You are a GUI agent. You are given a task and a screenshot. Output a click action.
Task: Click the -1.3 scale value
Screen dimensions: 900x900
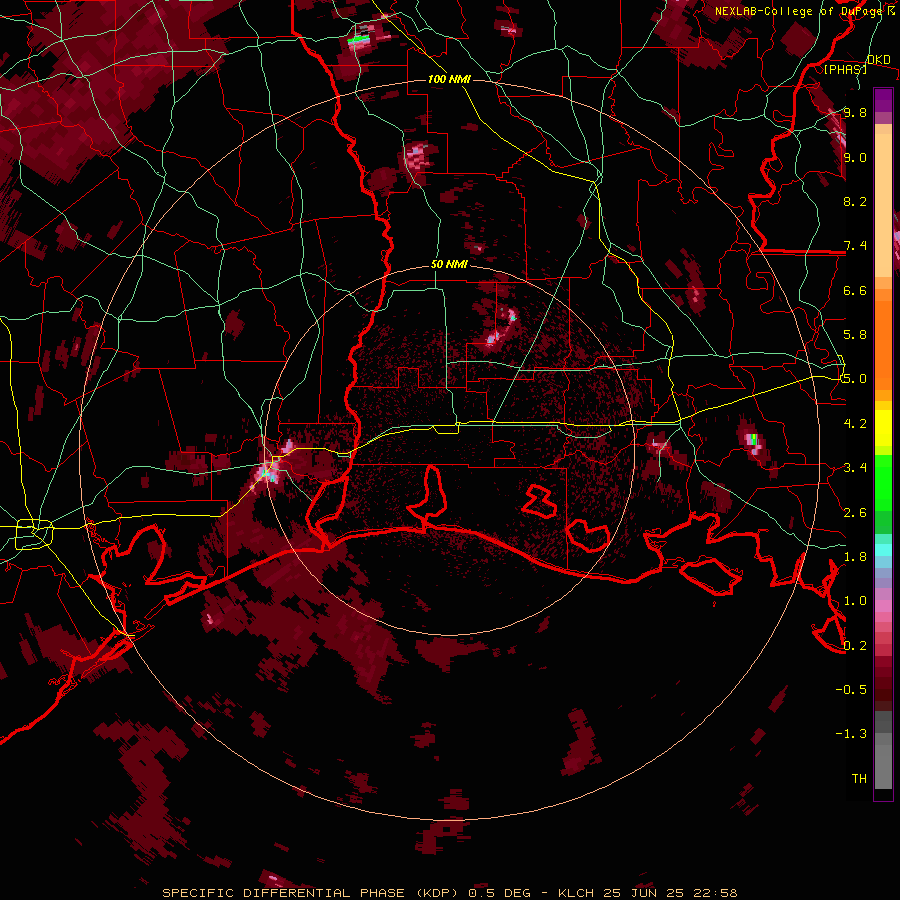pyautogui.click(x=851, y=734)
